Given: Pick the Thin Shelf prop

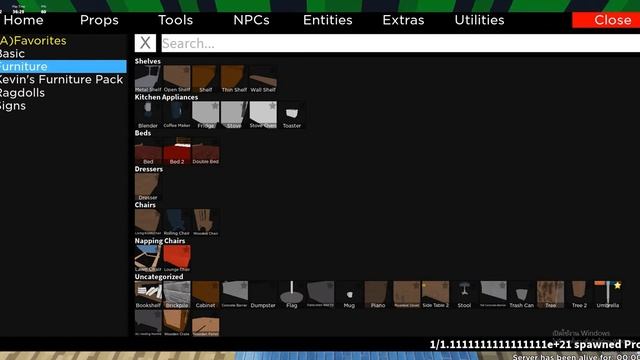Looking at the screenshot, I should 234,79.
